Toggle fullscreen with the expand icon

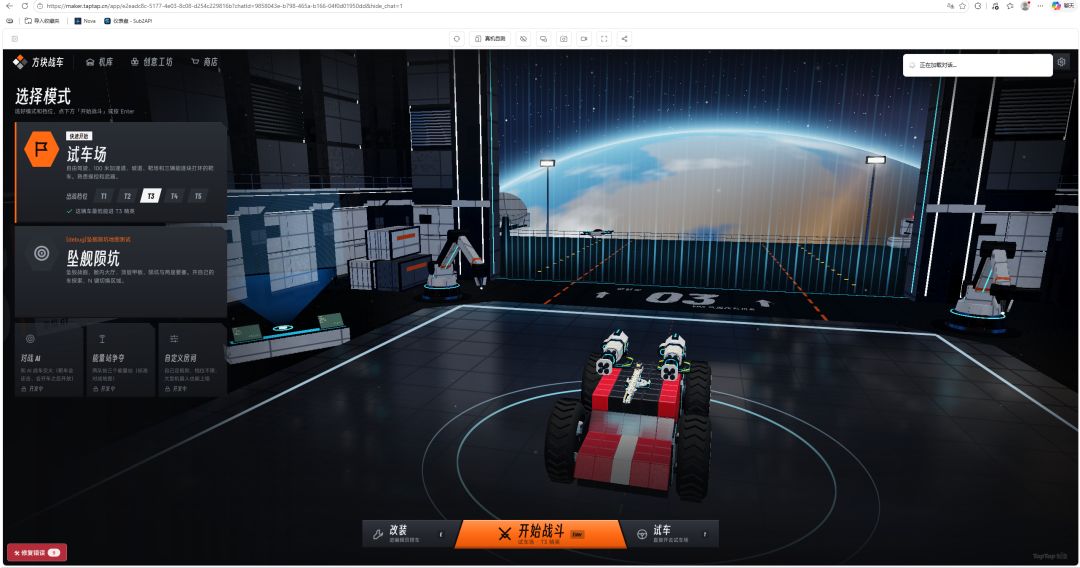(x=604, y=39)
